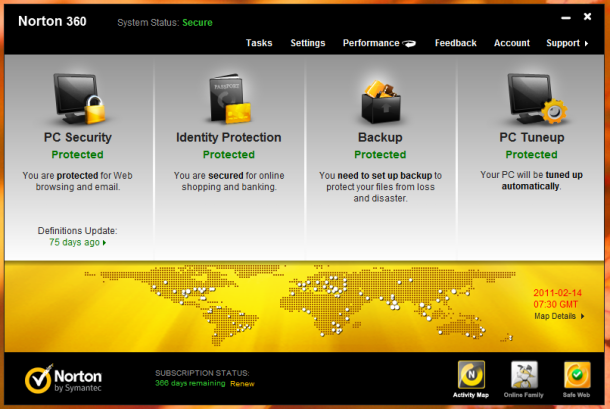Open the Safe Web icon

click(577, 375)
